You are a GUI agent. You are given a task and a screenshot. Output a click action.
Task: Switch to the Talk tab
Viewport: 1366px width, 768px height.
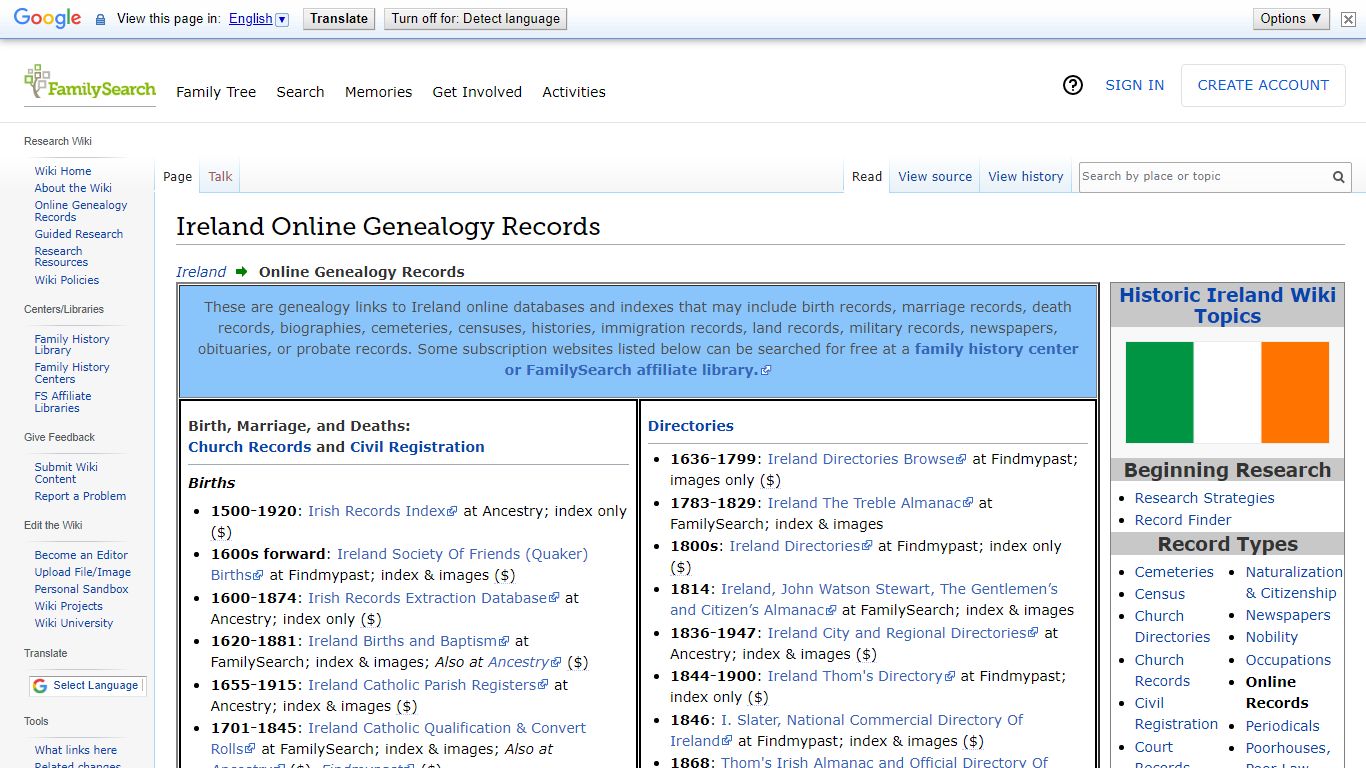pyautogui.click(x=220, y=177)
